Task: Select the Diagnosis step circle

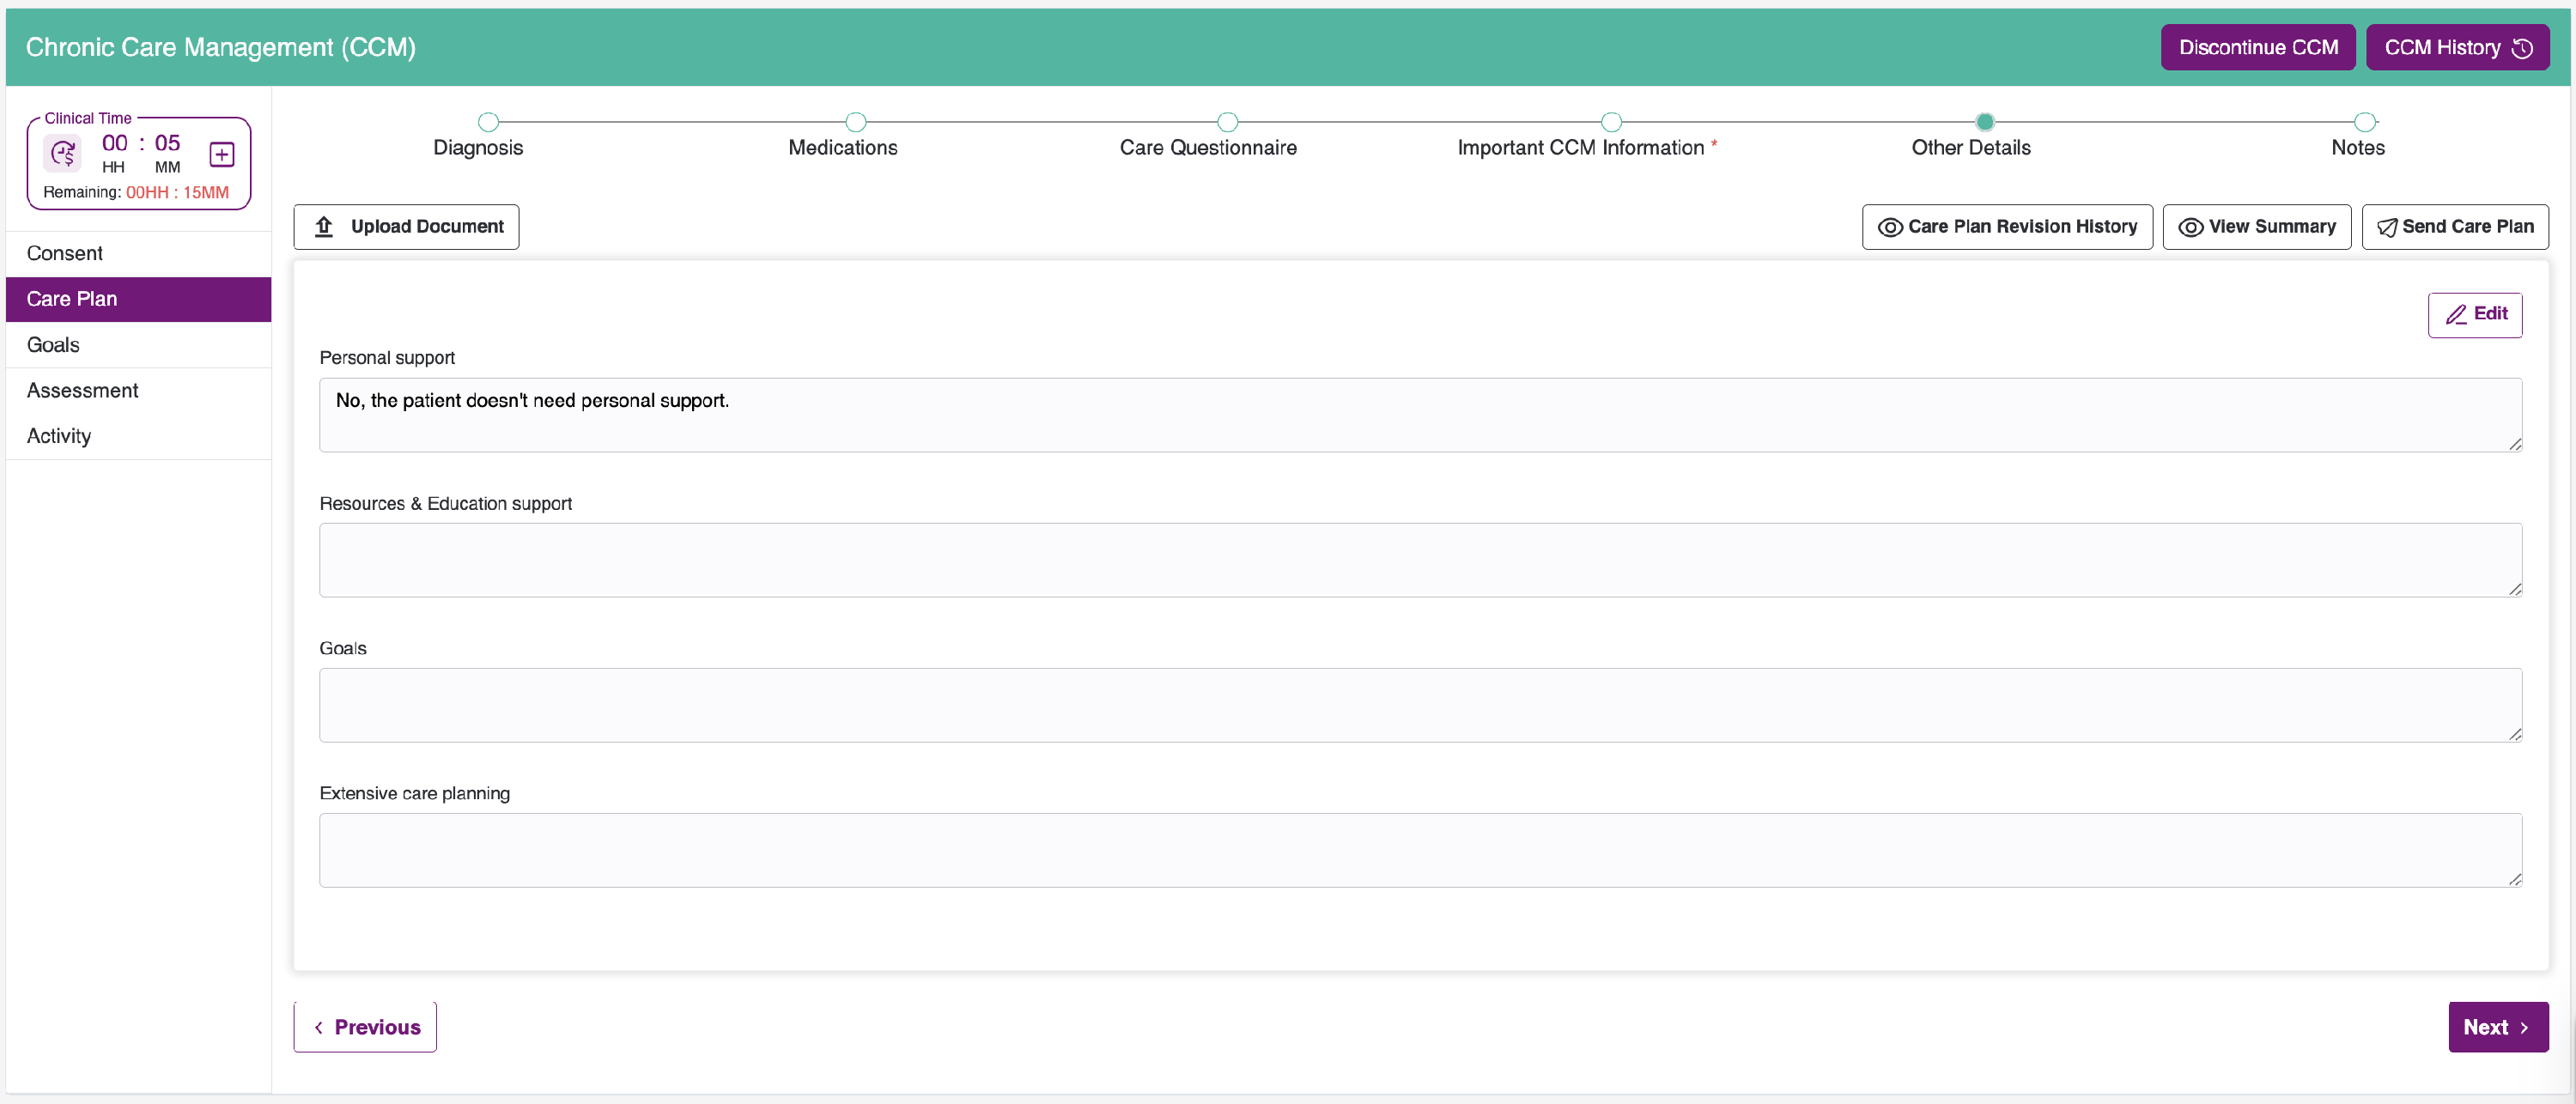Action: point(488,122)
